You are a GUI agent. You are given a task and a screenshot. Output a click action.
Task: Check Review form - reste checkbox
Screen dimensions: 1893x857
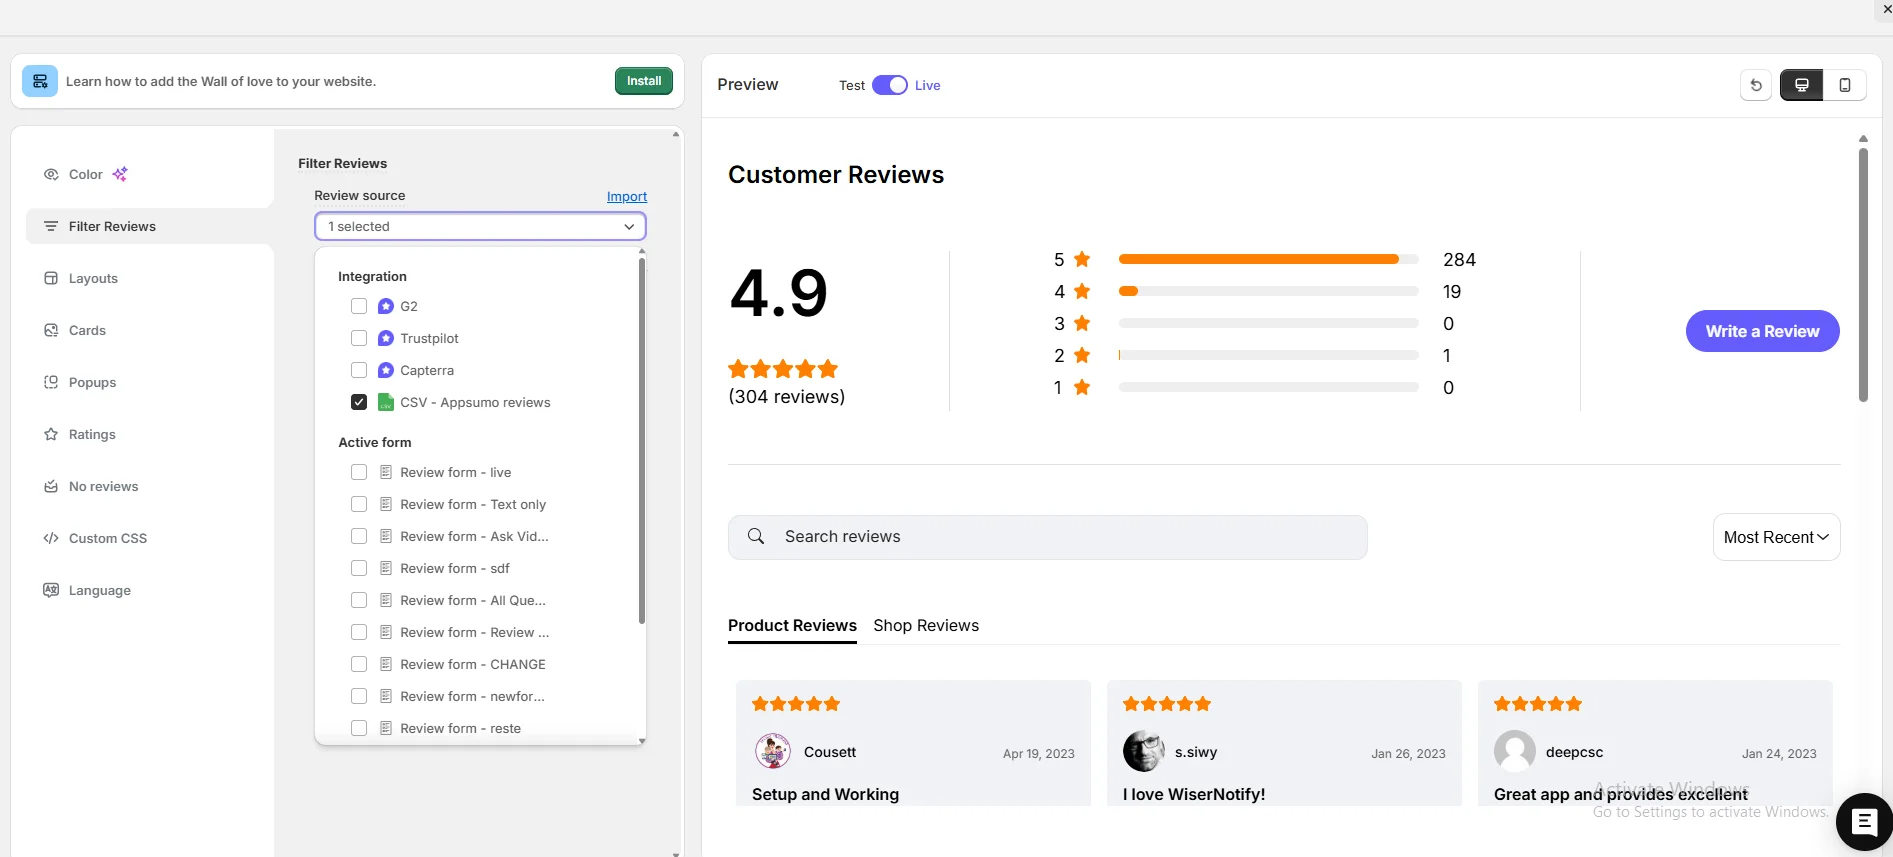pos(359,728)
